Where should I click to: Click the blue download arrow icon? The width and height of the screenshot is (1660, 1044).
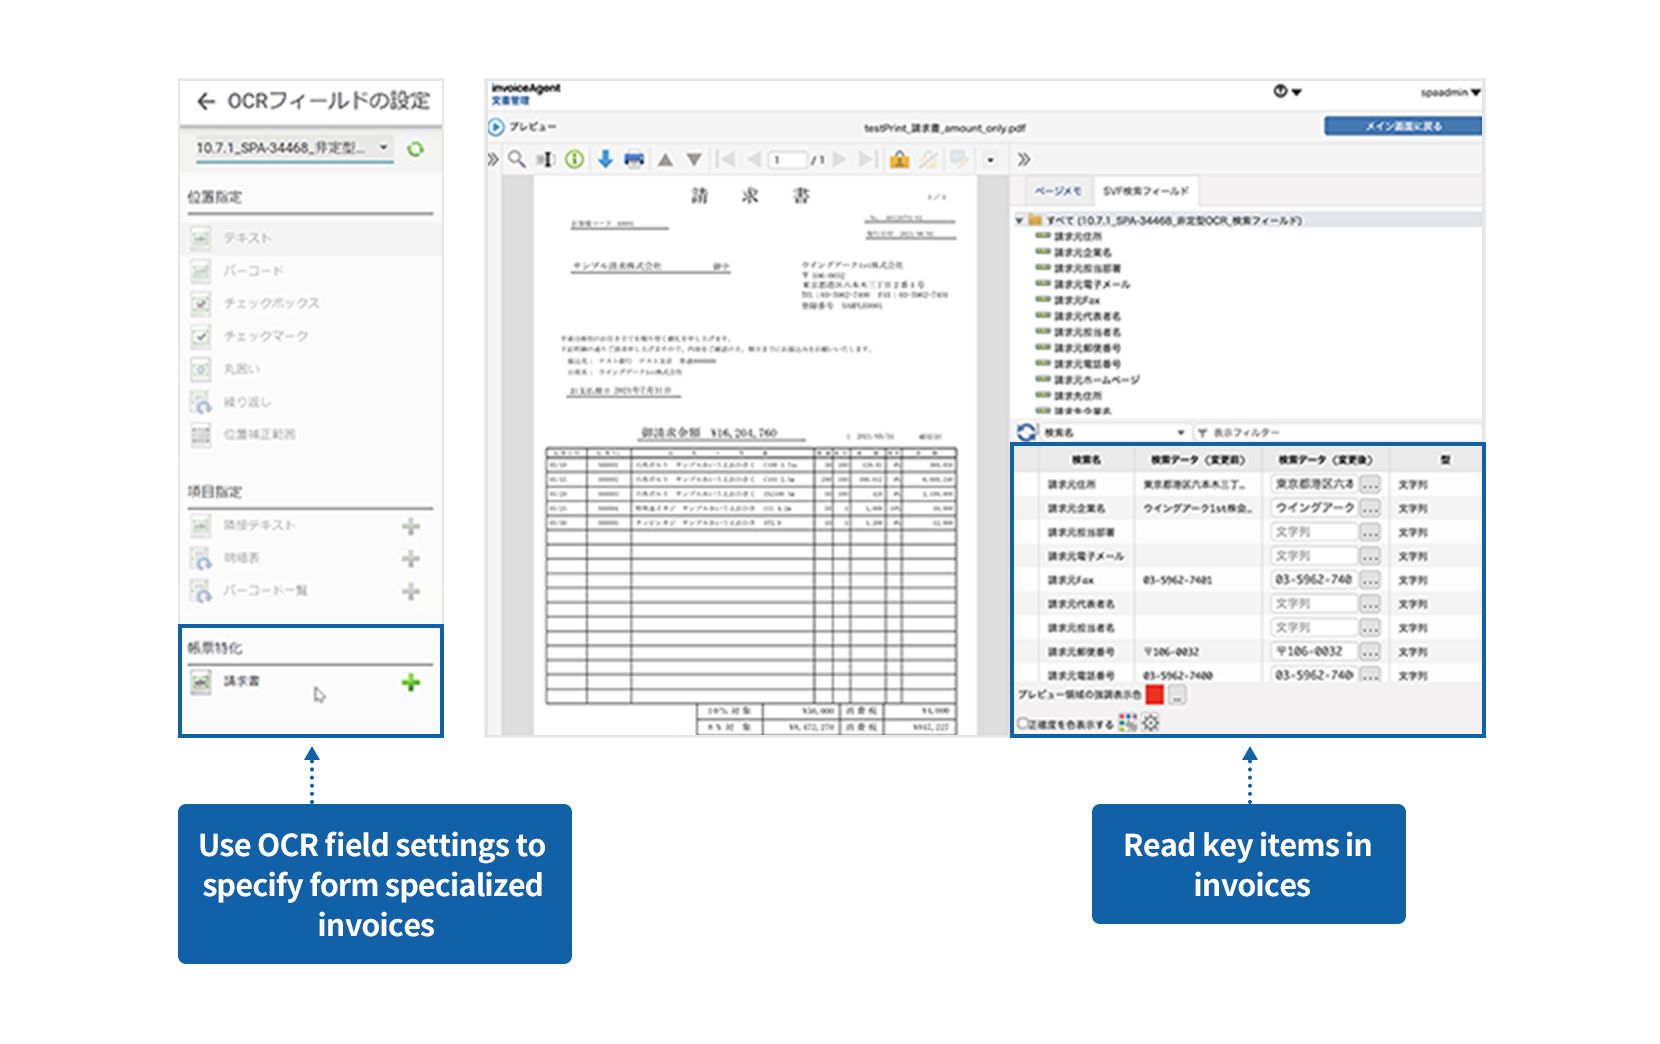pyautogui.click(x=605, y=159)
